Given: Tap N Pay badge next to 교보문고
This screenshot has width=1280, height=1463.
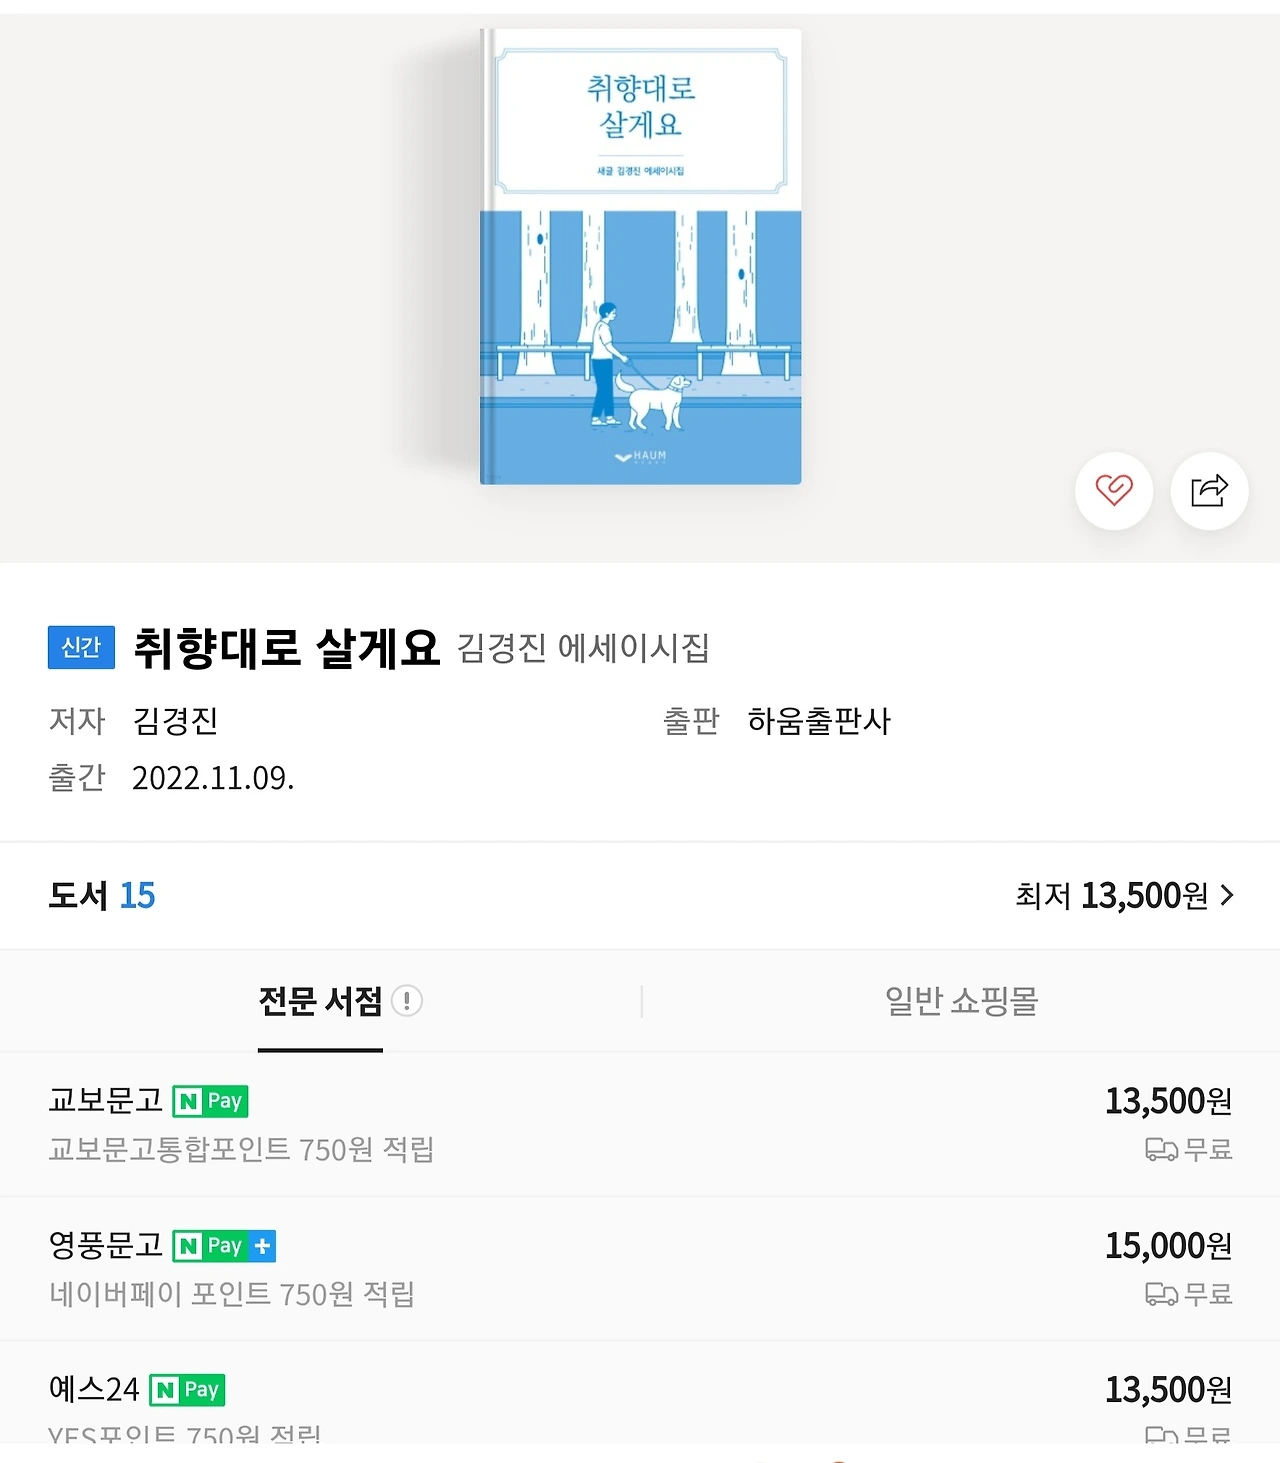Looking at the screenshot, I should point(210,1101).
